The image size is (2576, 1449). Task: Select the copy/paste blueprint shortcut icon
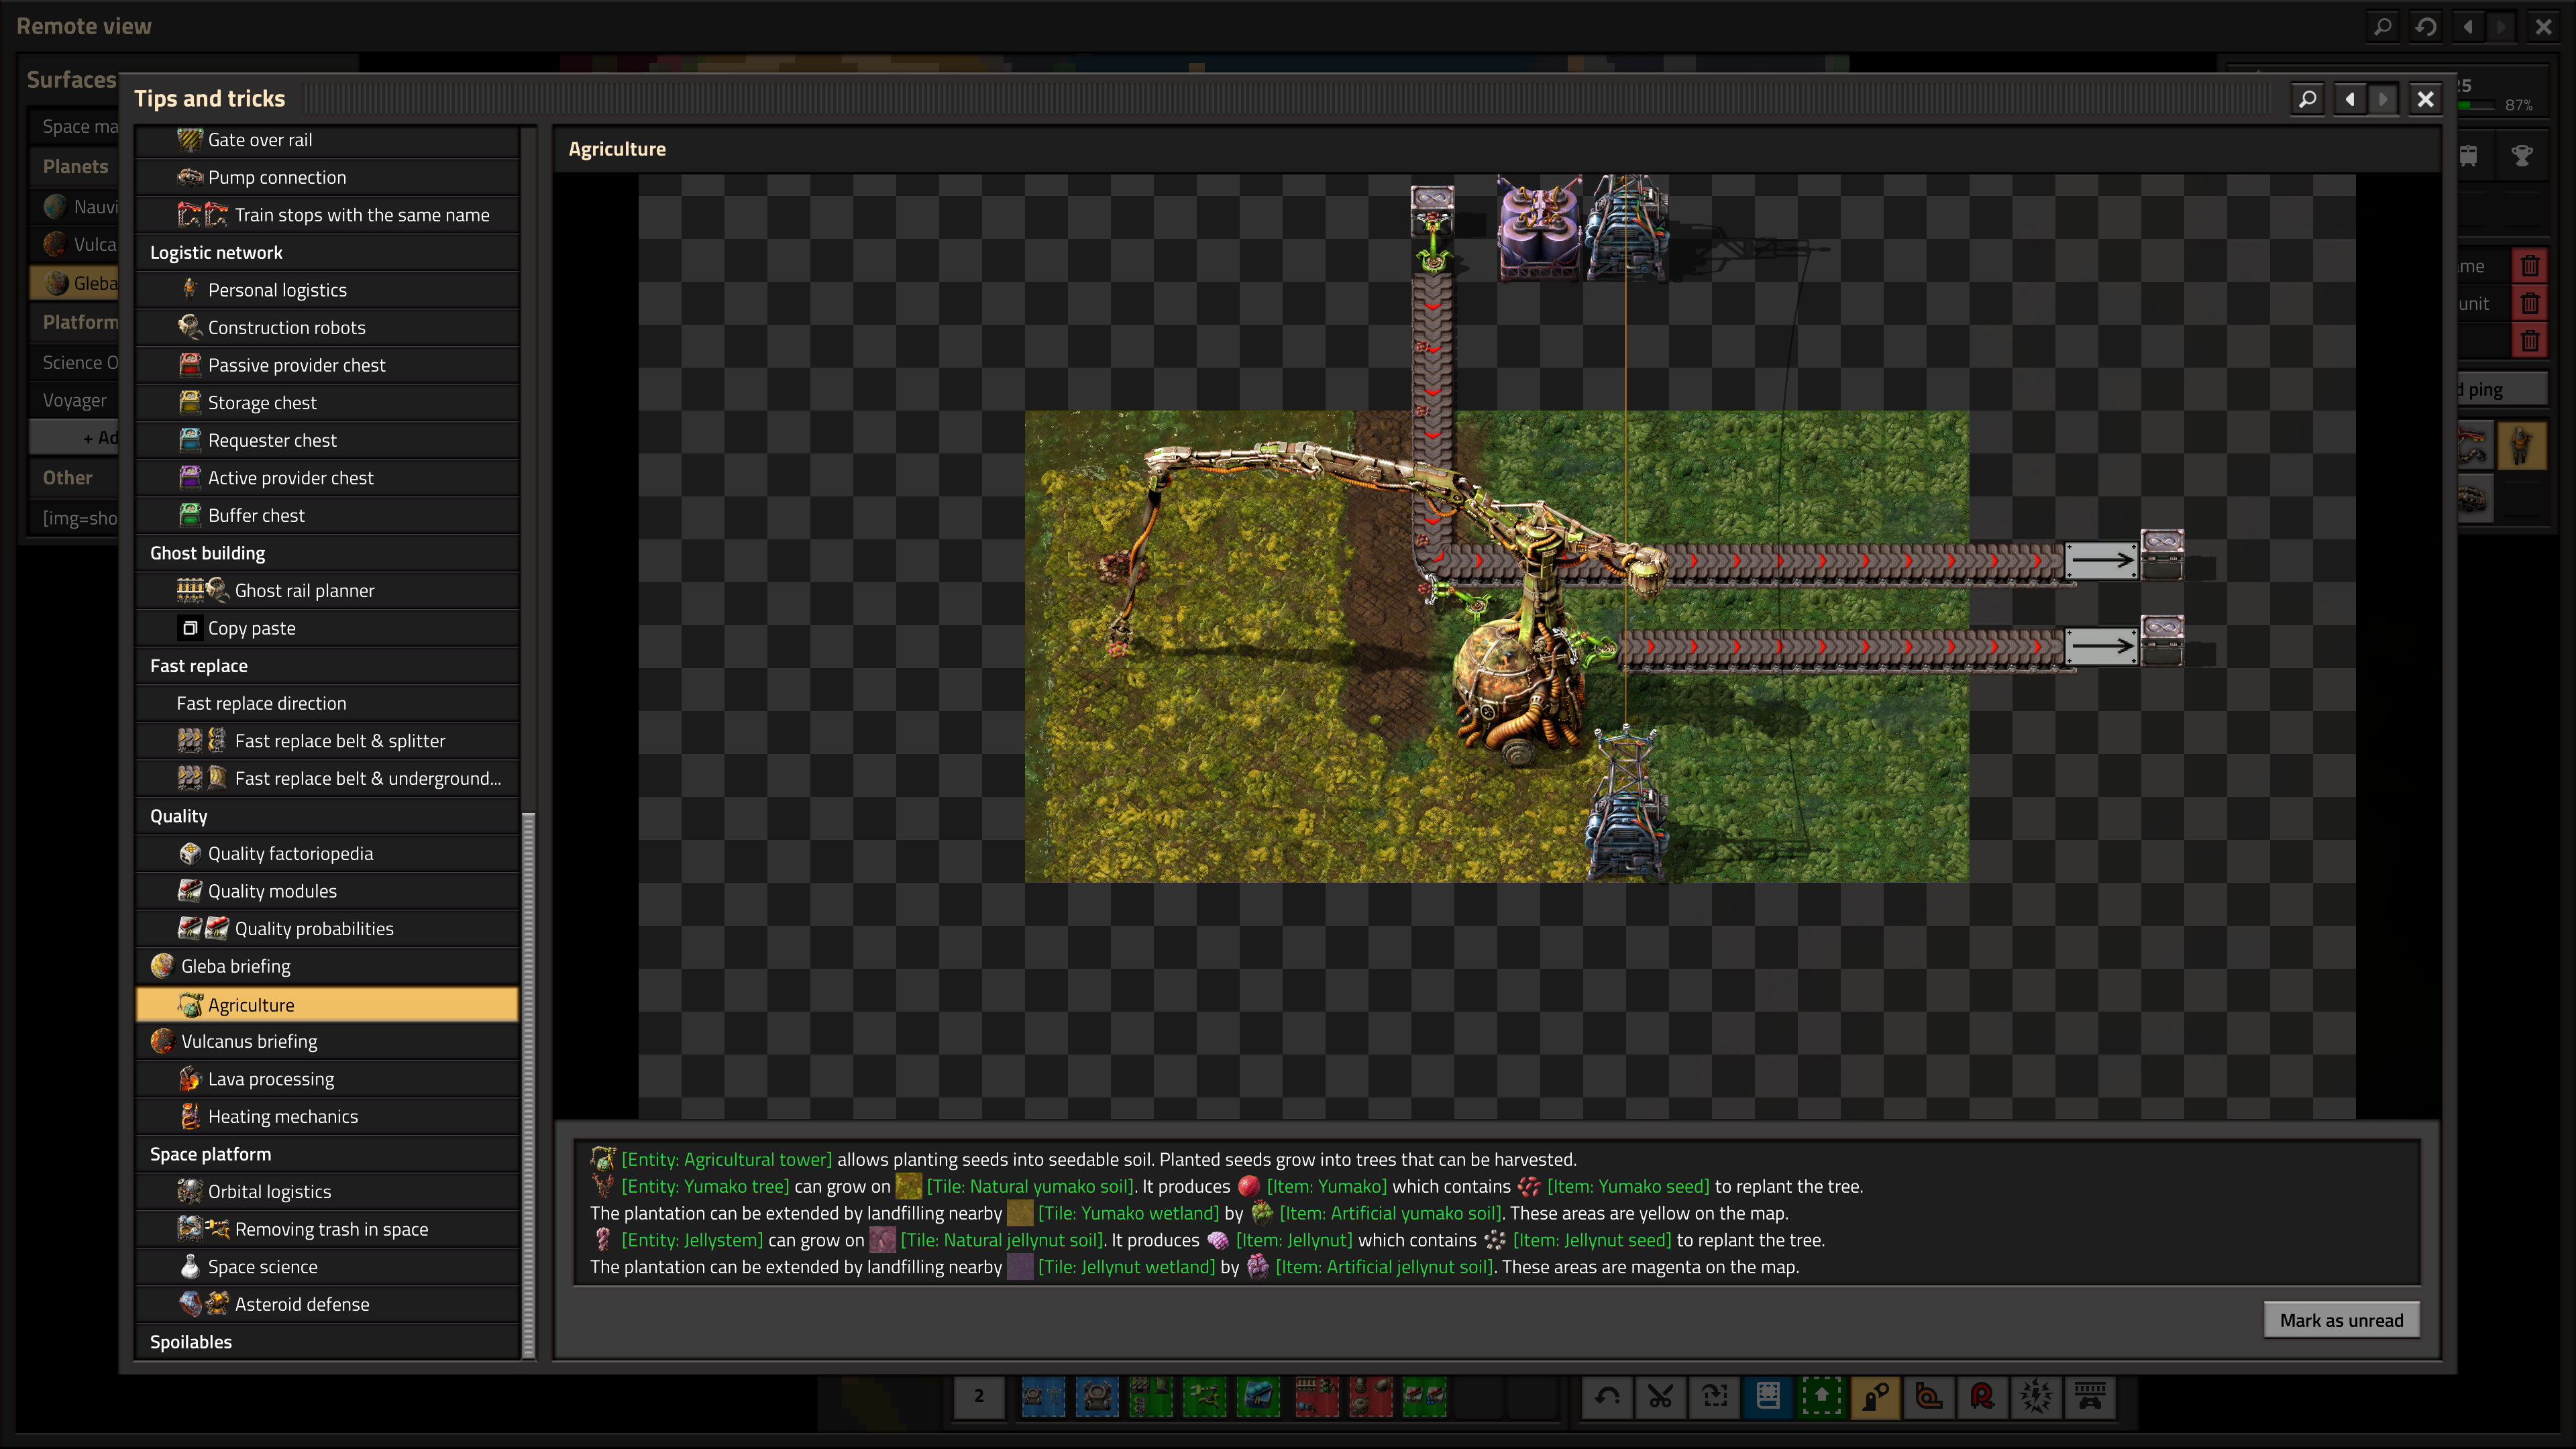(x=1714, y=1396)
